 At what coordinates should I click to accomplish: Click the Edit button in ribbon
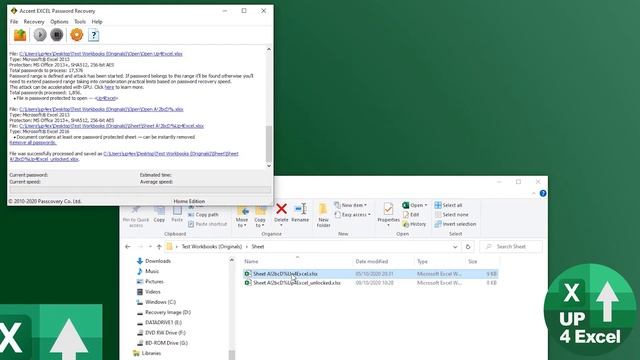pyautogui.click(x=411, y=214)
